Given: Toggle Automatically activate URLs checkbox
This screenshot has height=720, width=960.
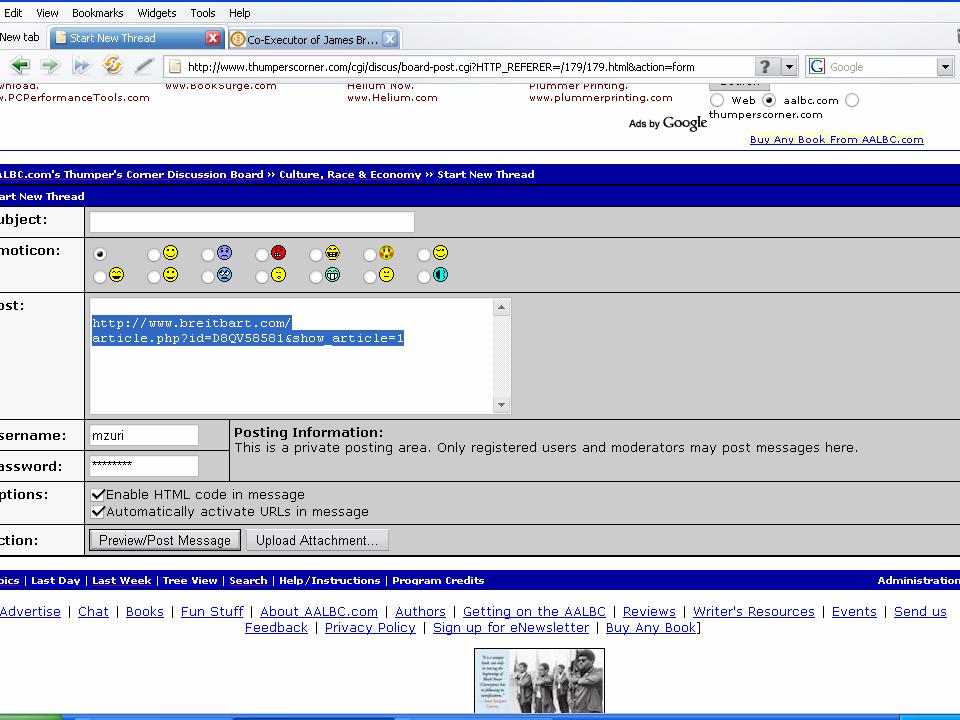Looking at the screenshot, I should click(97, 511).
